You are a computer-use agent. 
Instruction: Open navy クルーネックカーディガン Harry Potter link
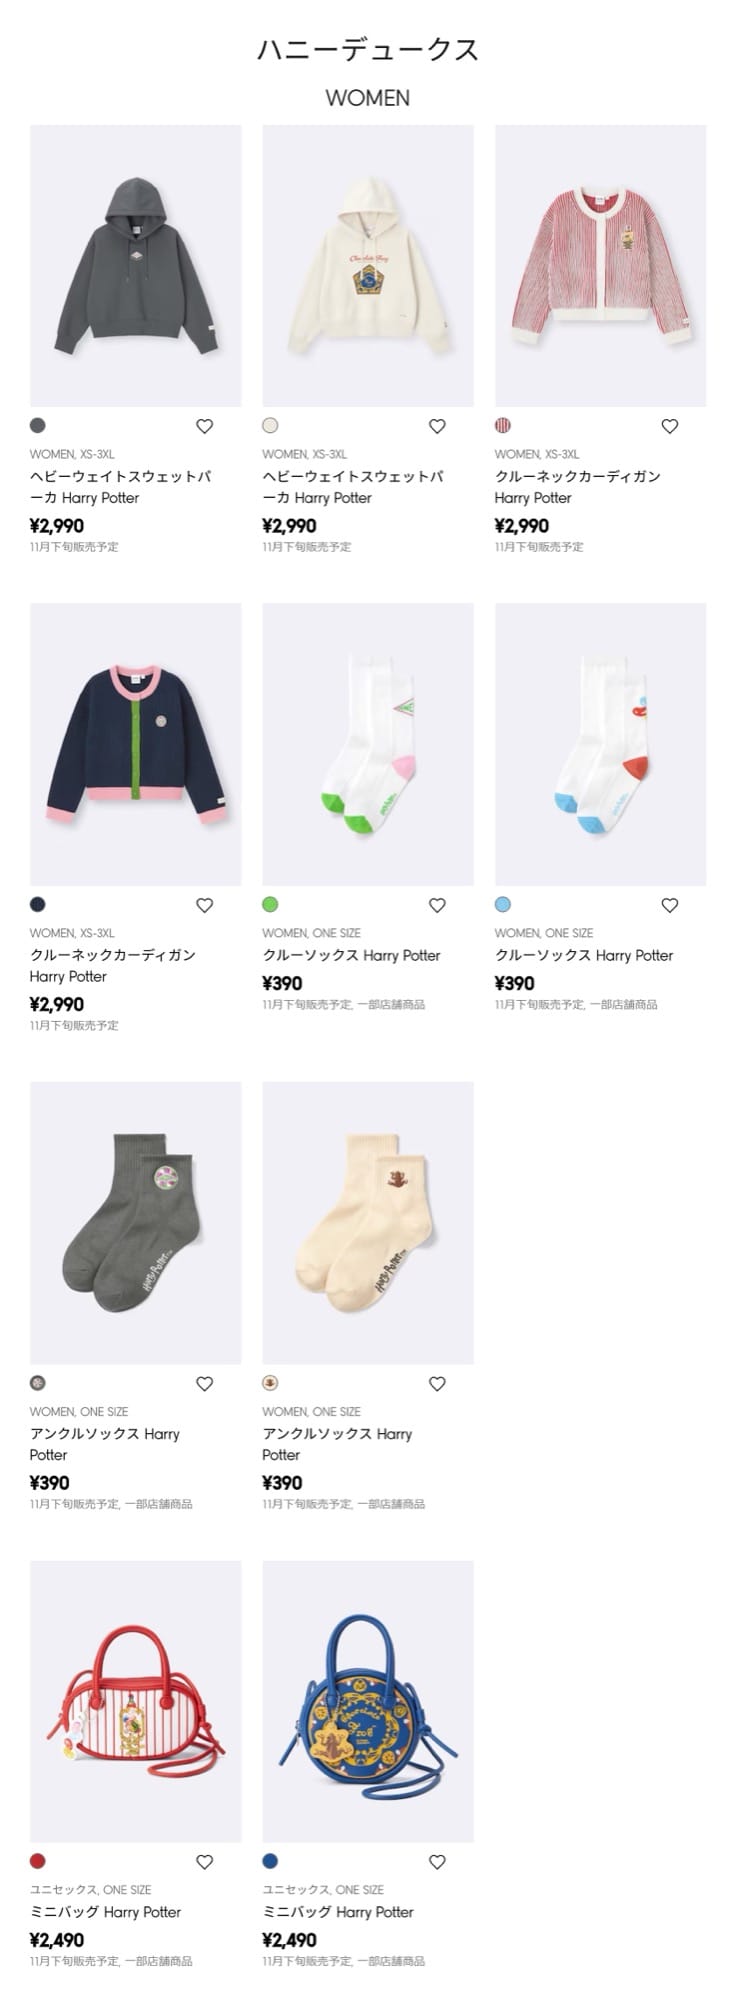(x=113, y=965)
